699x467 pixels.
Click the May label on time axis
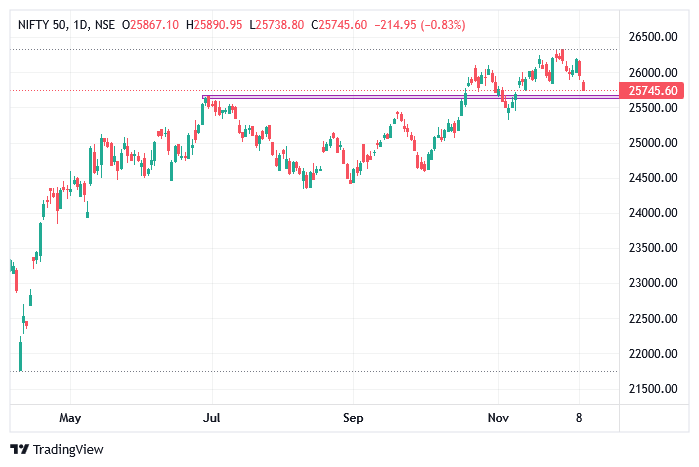pyautogui.click(x=69, y=417)
